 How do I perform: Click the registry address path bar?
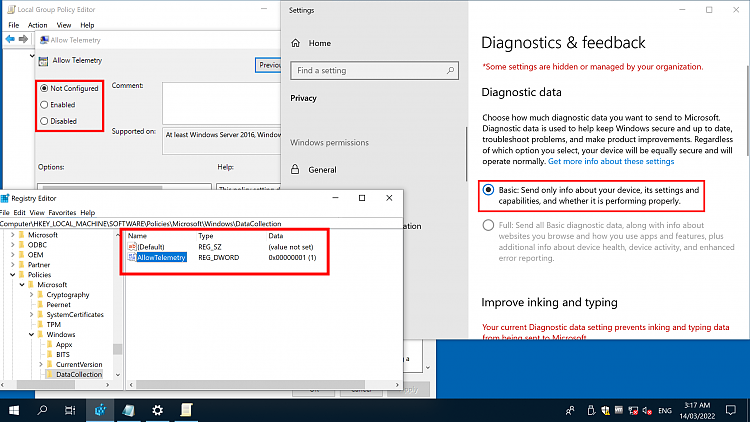(201, 223)
